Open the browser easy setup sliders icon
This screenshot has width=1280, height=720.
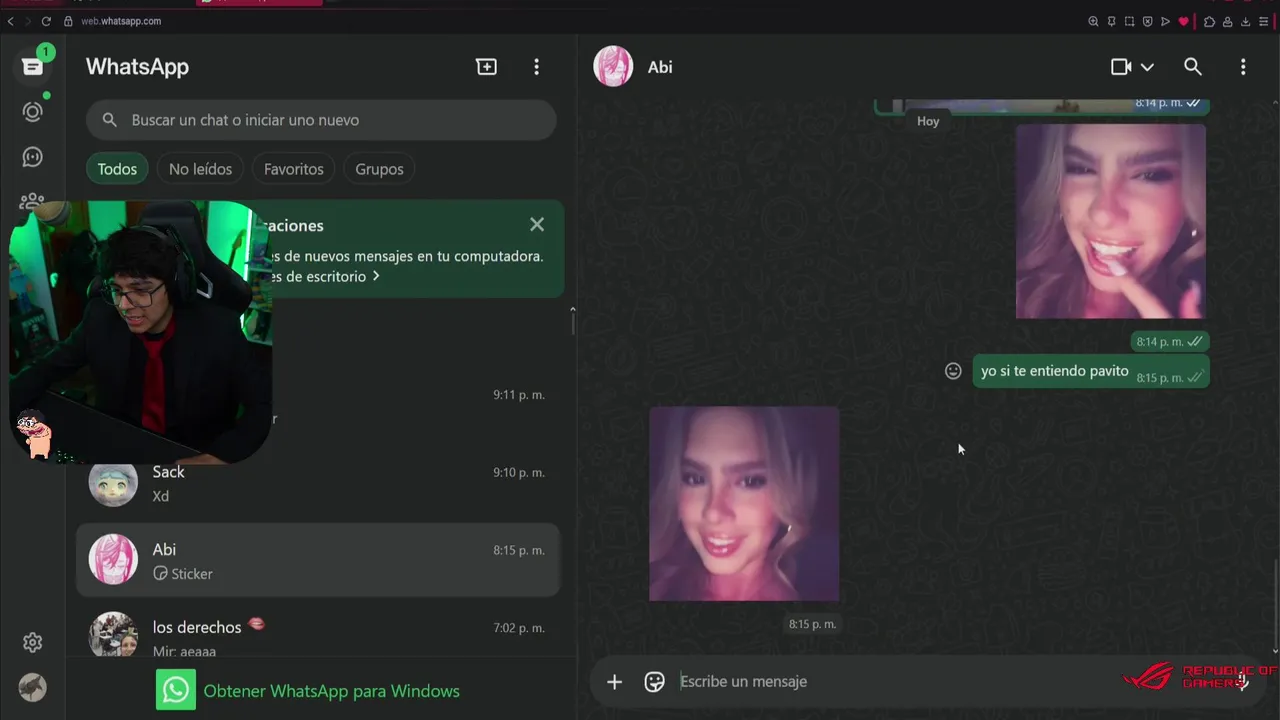[x=1263, y=21]
